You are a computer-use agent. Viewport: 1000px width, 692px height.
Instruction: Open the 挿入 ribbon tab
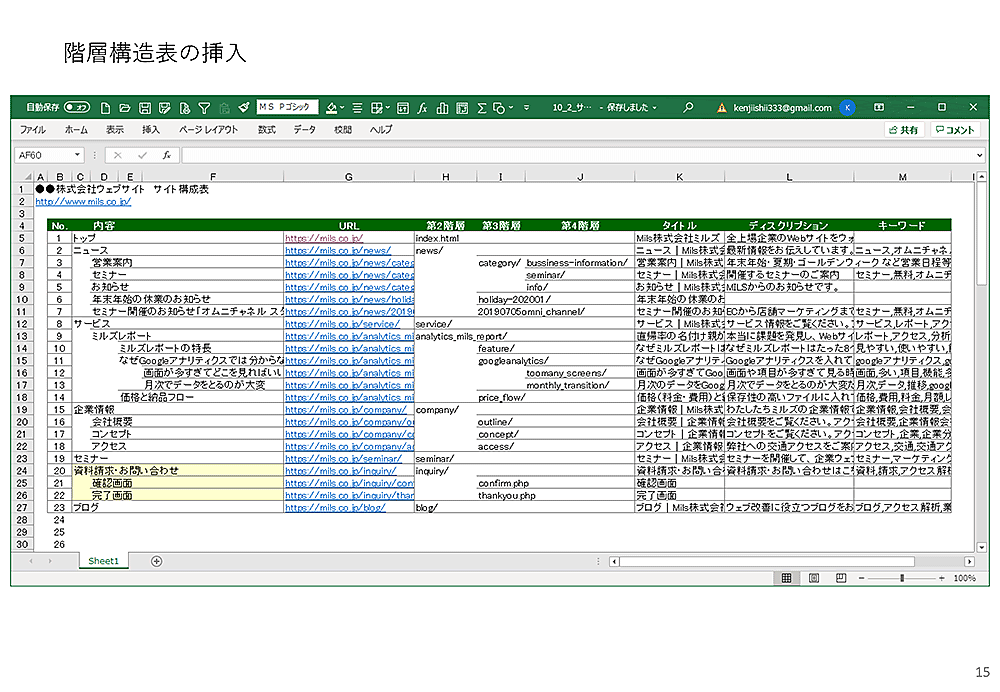[150, 130]
